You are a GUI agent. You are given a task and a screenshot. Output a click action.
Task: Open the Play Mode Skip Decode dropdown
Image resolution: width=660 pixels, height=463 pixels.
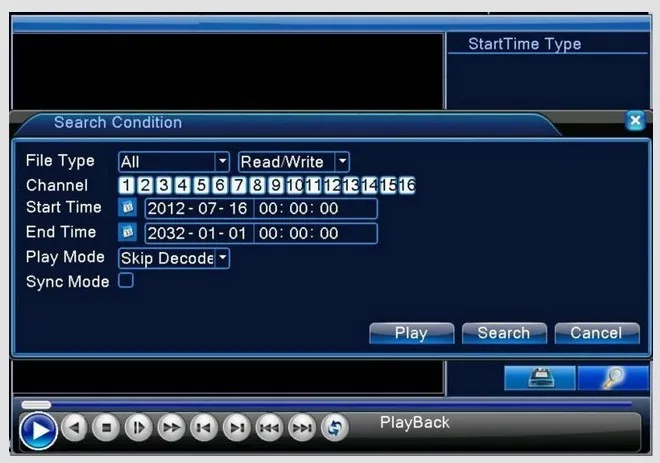[174, 258]
